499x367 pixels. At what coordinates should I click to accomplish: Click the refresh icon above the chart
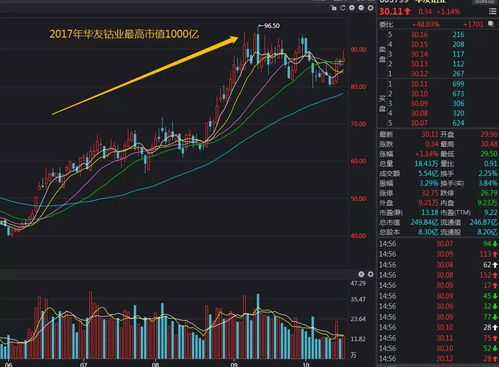tap(343, 8)
